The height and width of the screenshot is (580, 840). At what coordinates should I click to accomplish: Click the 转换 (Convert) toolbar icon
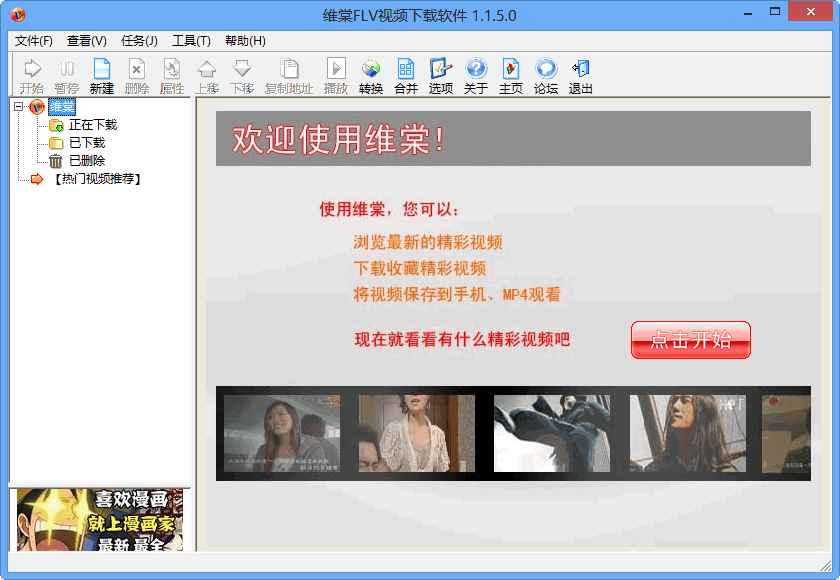(x=371, y=75)
